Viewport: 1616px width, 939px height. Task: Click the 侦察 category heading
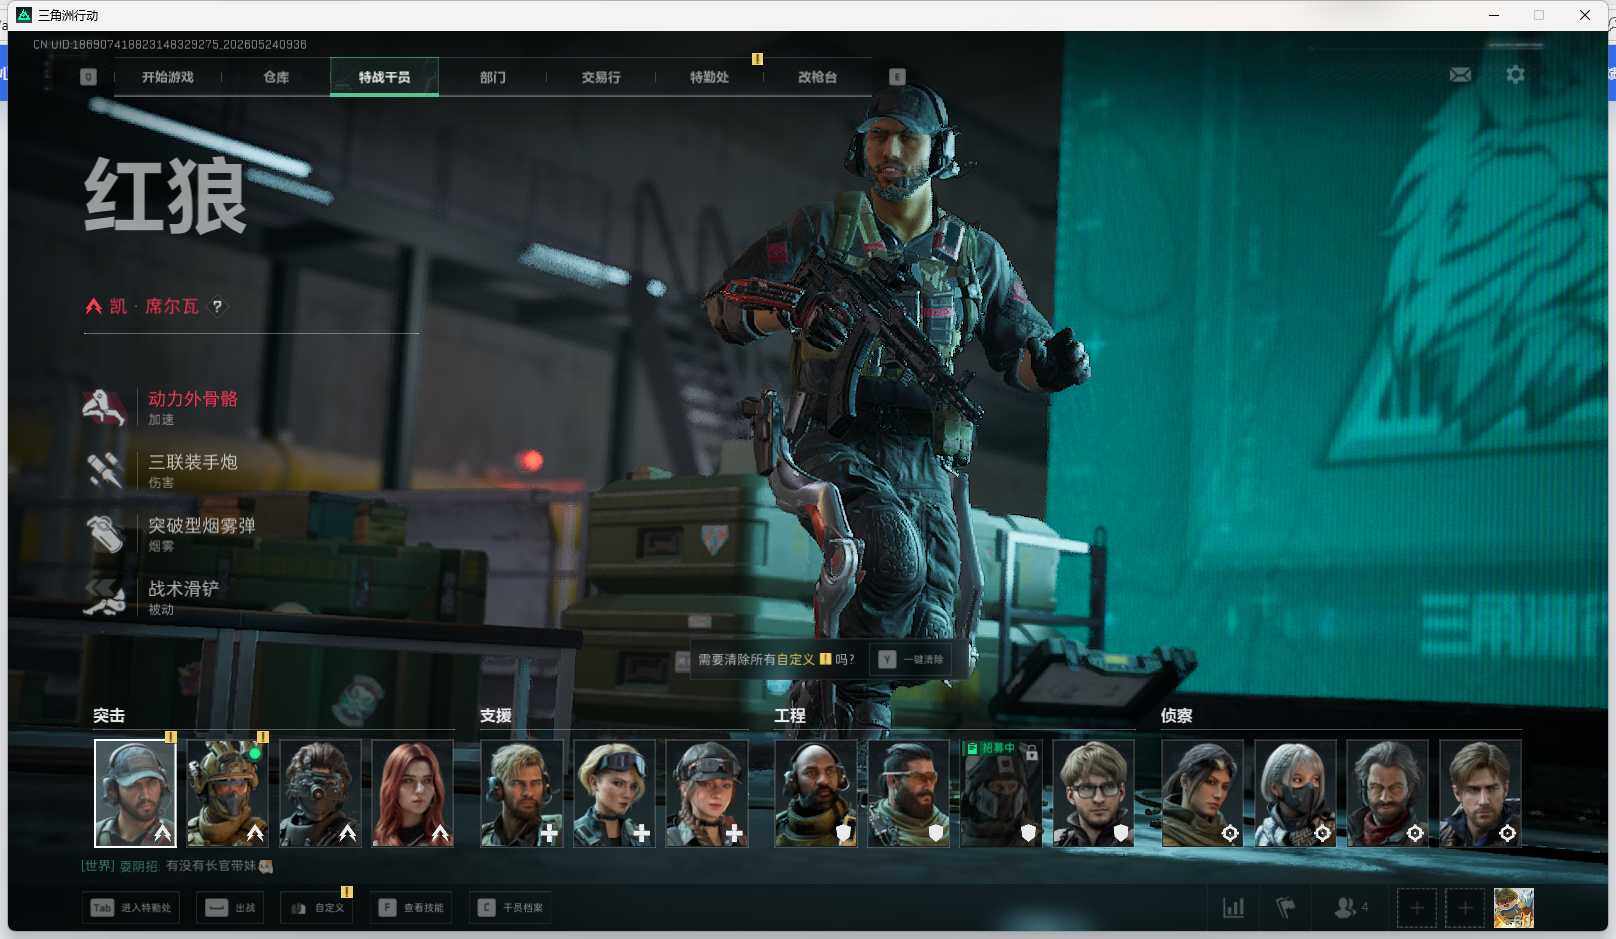tap(1177, 716)
